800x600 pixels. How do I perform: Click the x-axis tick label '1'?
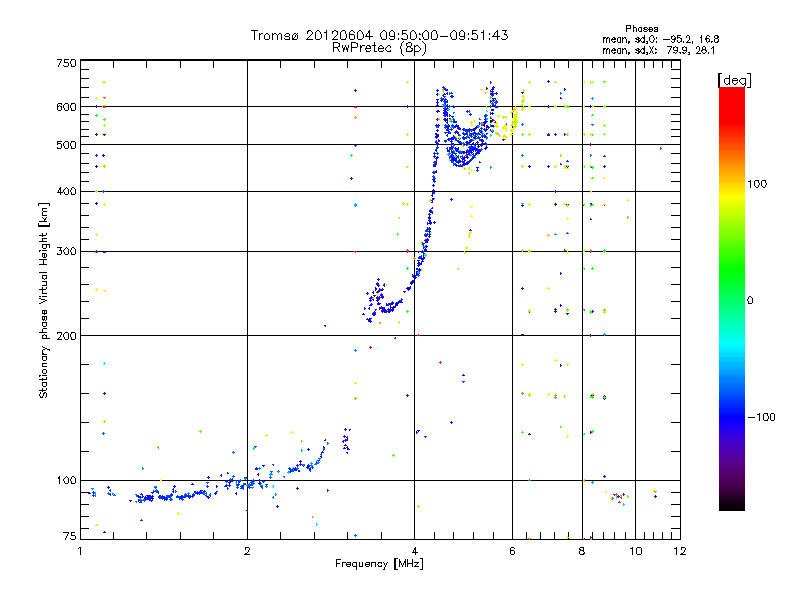[80, 551]
